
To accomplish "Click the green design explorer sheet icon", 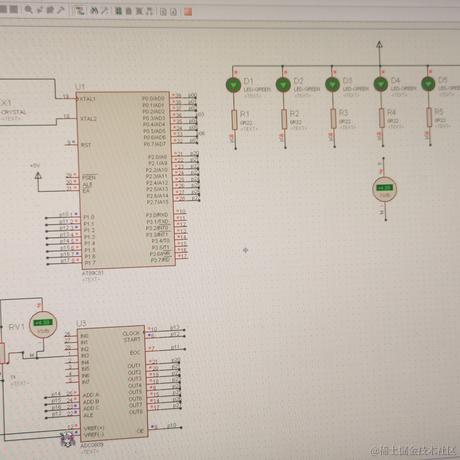I will (x=118, y=11).
